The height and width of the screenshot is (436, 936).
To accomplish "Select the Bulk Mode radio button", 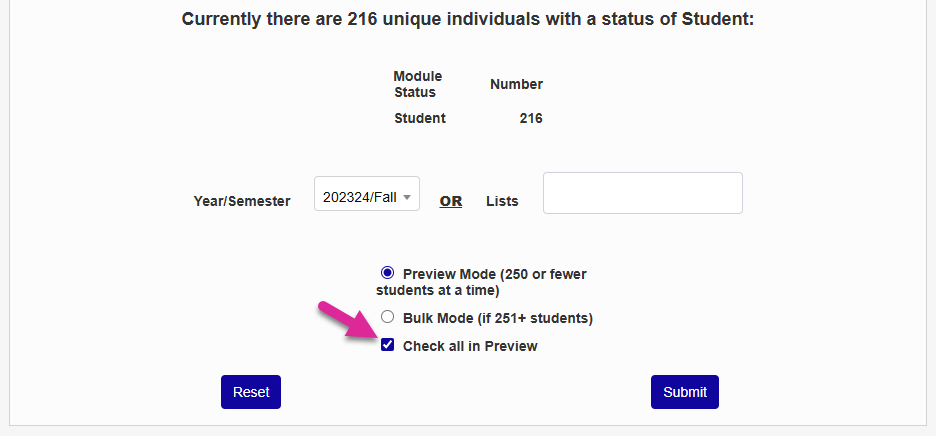I will [387, 318].
